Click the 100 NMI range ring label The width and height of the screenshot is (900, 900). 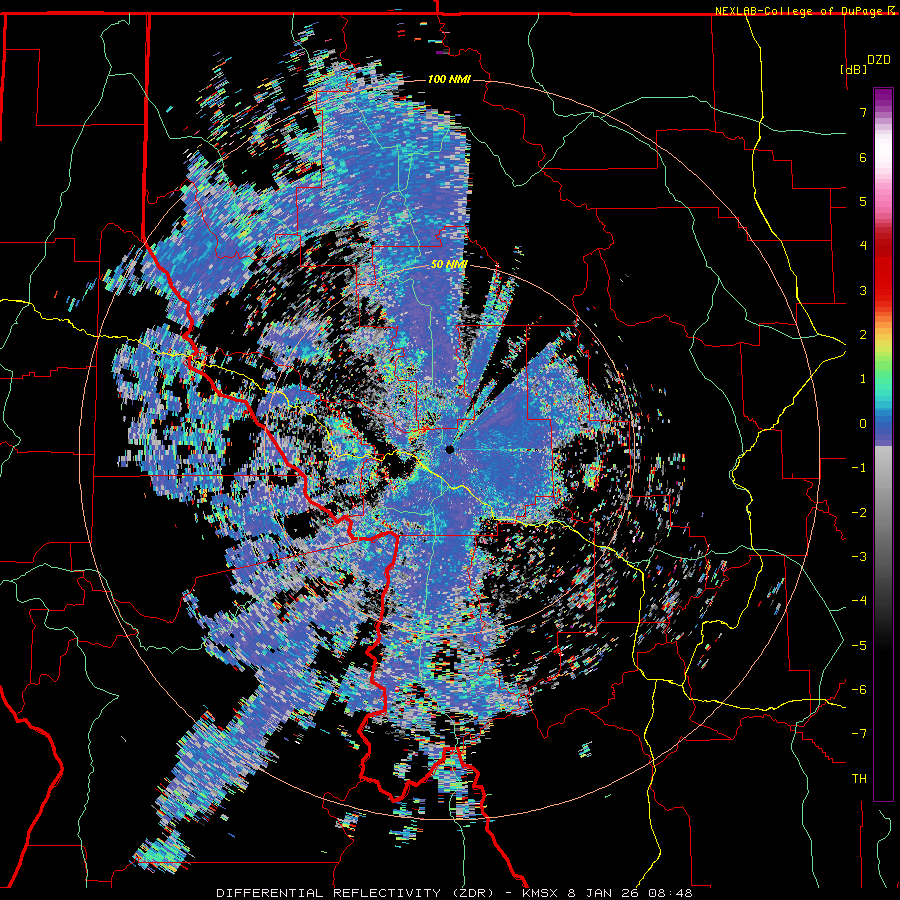click(449, 79)
